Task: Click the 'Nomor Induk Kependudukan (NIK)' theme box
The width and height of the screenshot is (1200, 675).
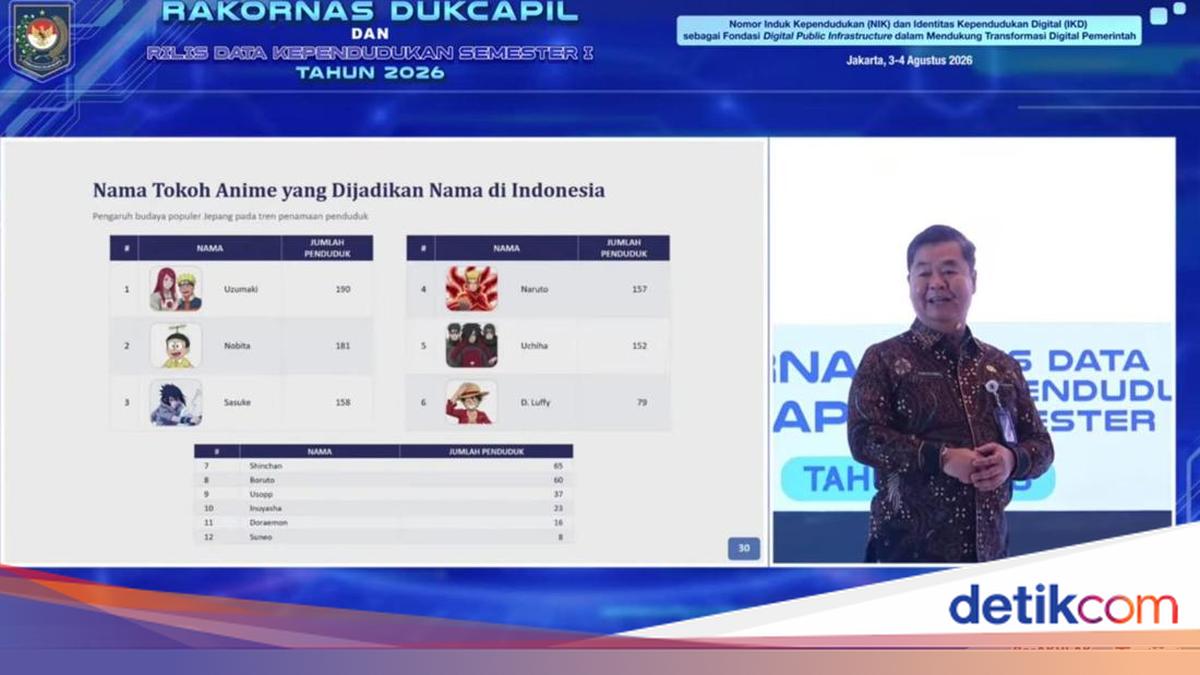Action: [908, 30]
